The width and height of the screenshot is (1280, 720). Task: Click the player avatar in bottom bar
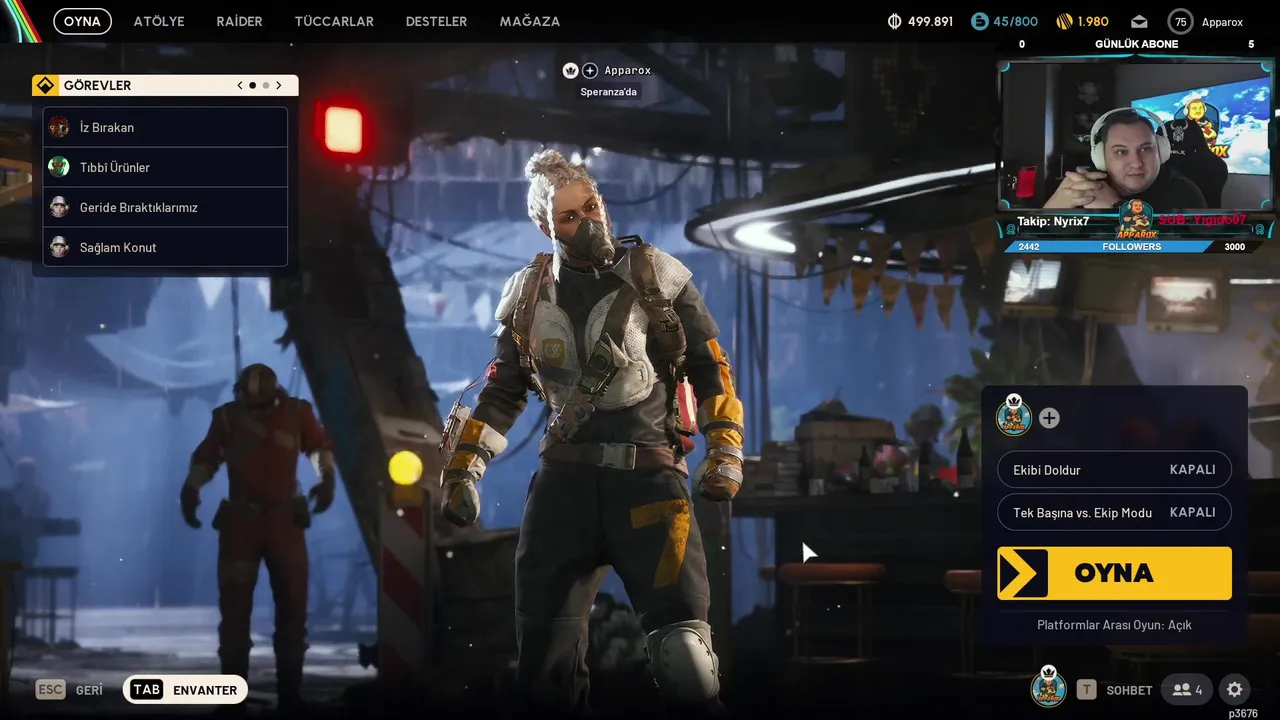pos(1048,688)
